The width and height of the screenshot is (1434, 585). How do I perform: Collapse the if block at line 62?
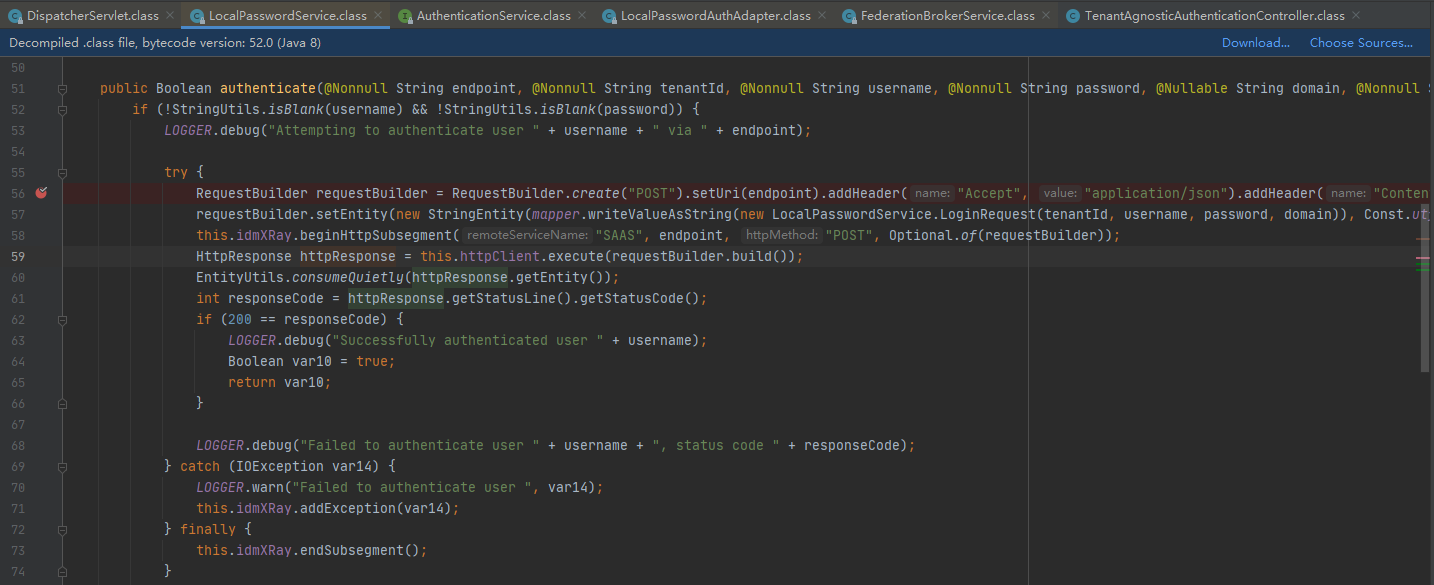[62, 319]
